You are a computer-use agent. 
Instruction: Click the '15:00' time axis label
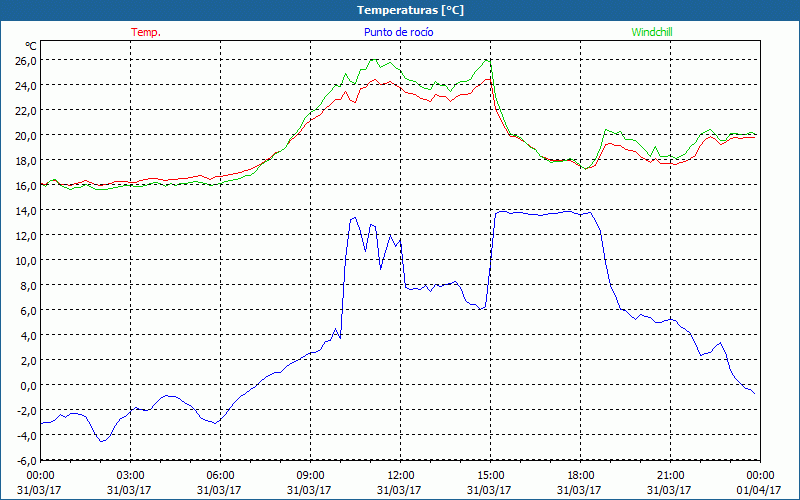[x=490, y=476]
